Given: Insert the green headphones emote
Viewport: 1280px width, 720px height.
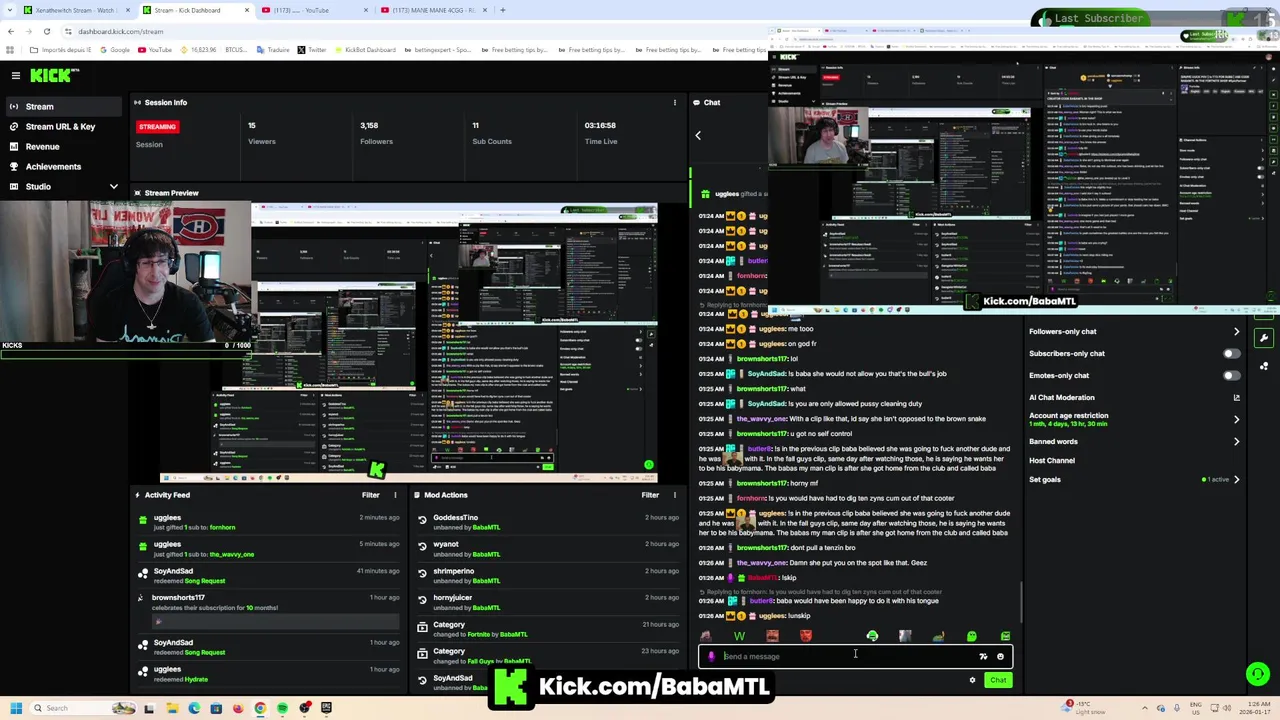Looking at the screenshot, I should (872, 636).
